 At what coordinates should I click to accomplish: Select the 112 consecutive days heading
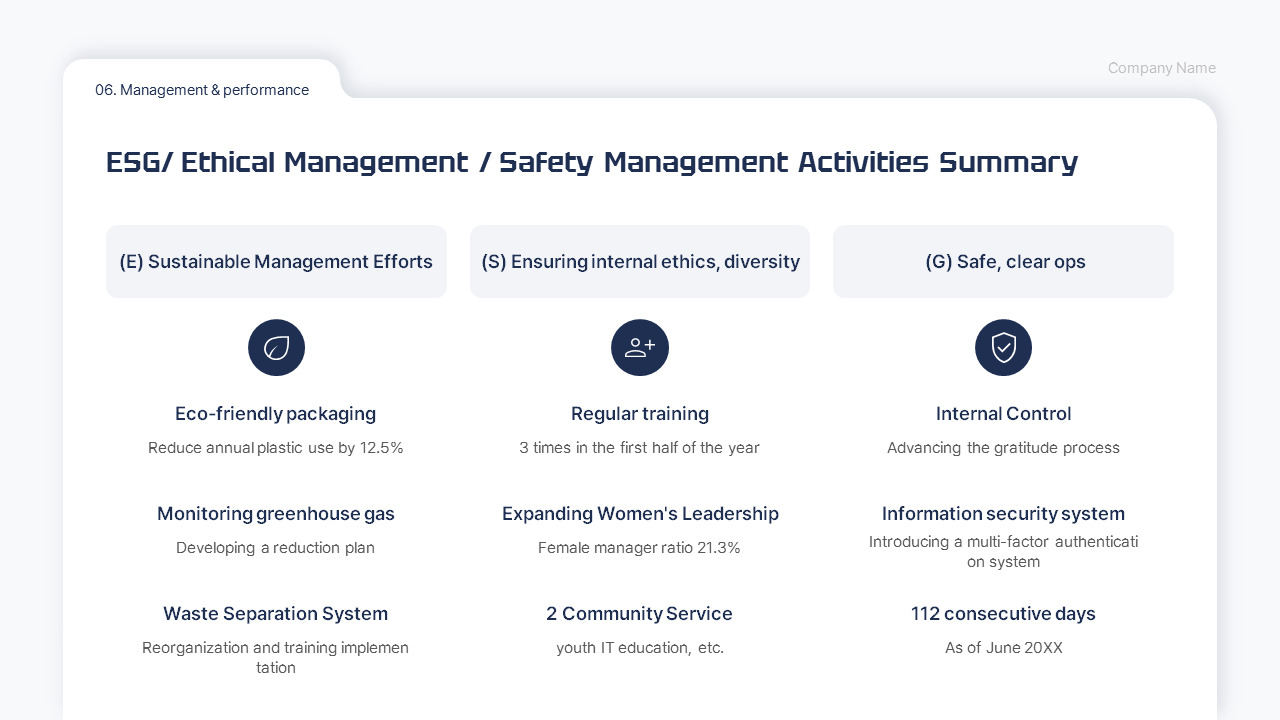click(x=1003, y=613)
